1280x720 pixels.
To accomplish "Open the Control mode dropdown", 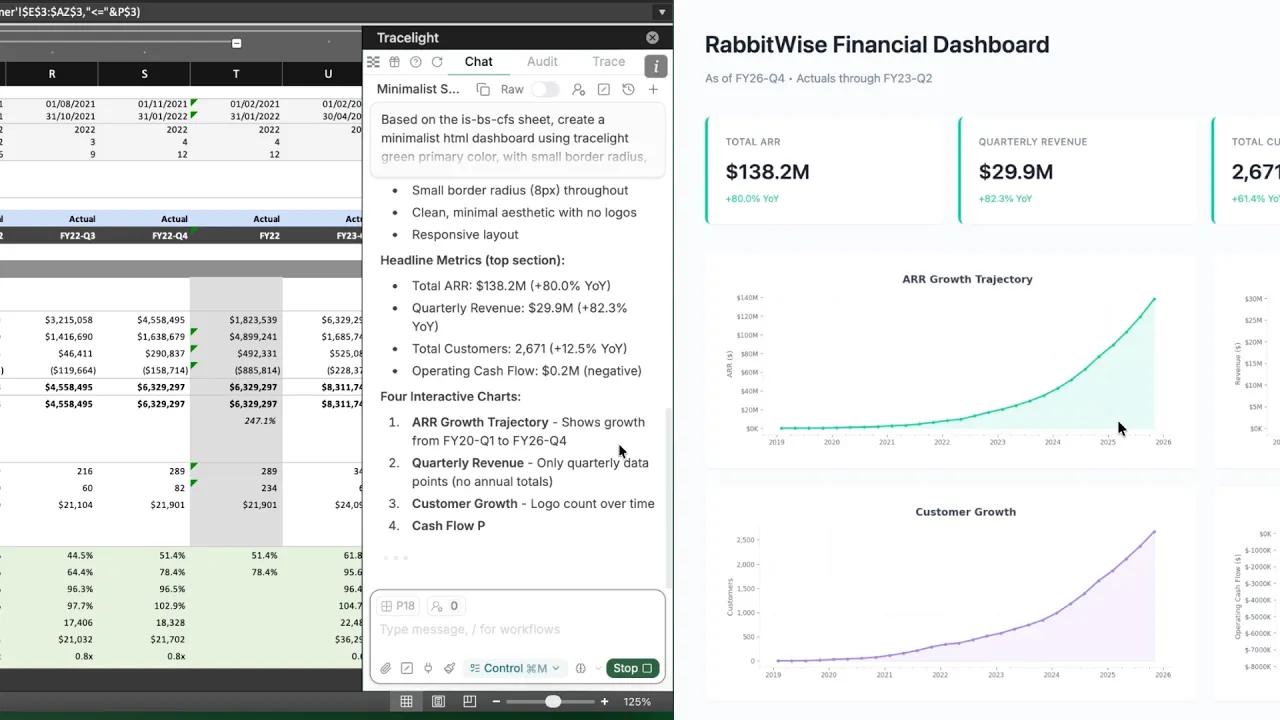I will coord(515,668).
